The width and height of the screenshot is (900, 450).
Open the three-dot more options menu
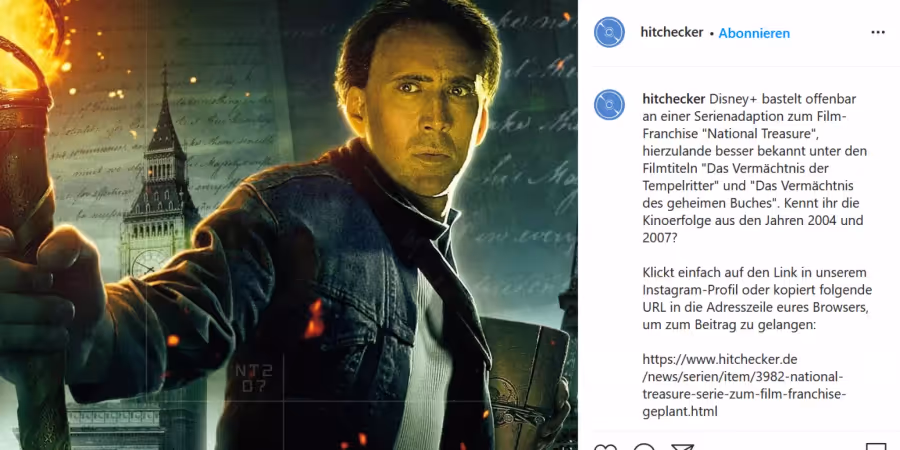(x=878, y=33)
